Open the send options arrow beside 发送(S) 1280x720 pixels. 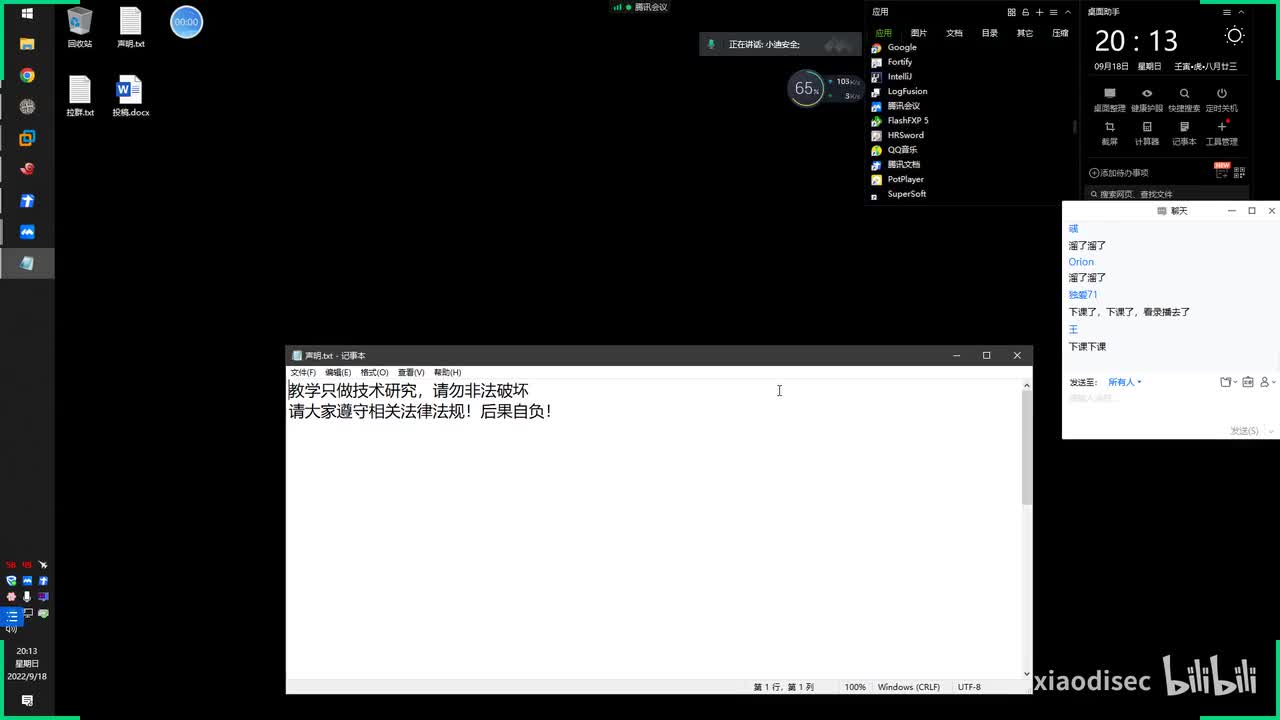click(1271, 431)
